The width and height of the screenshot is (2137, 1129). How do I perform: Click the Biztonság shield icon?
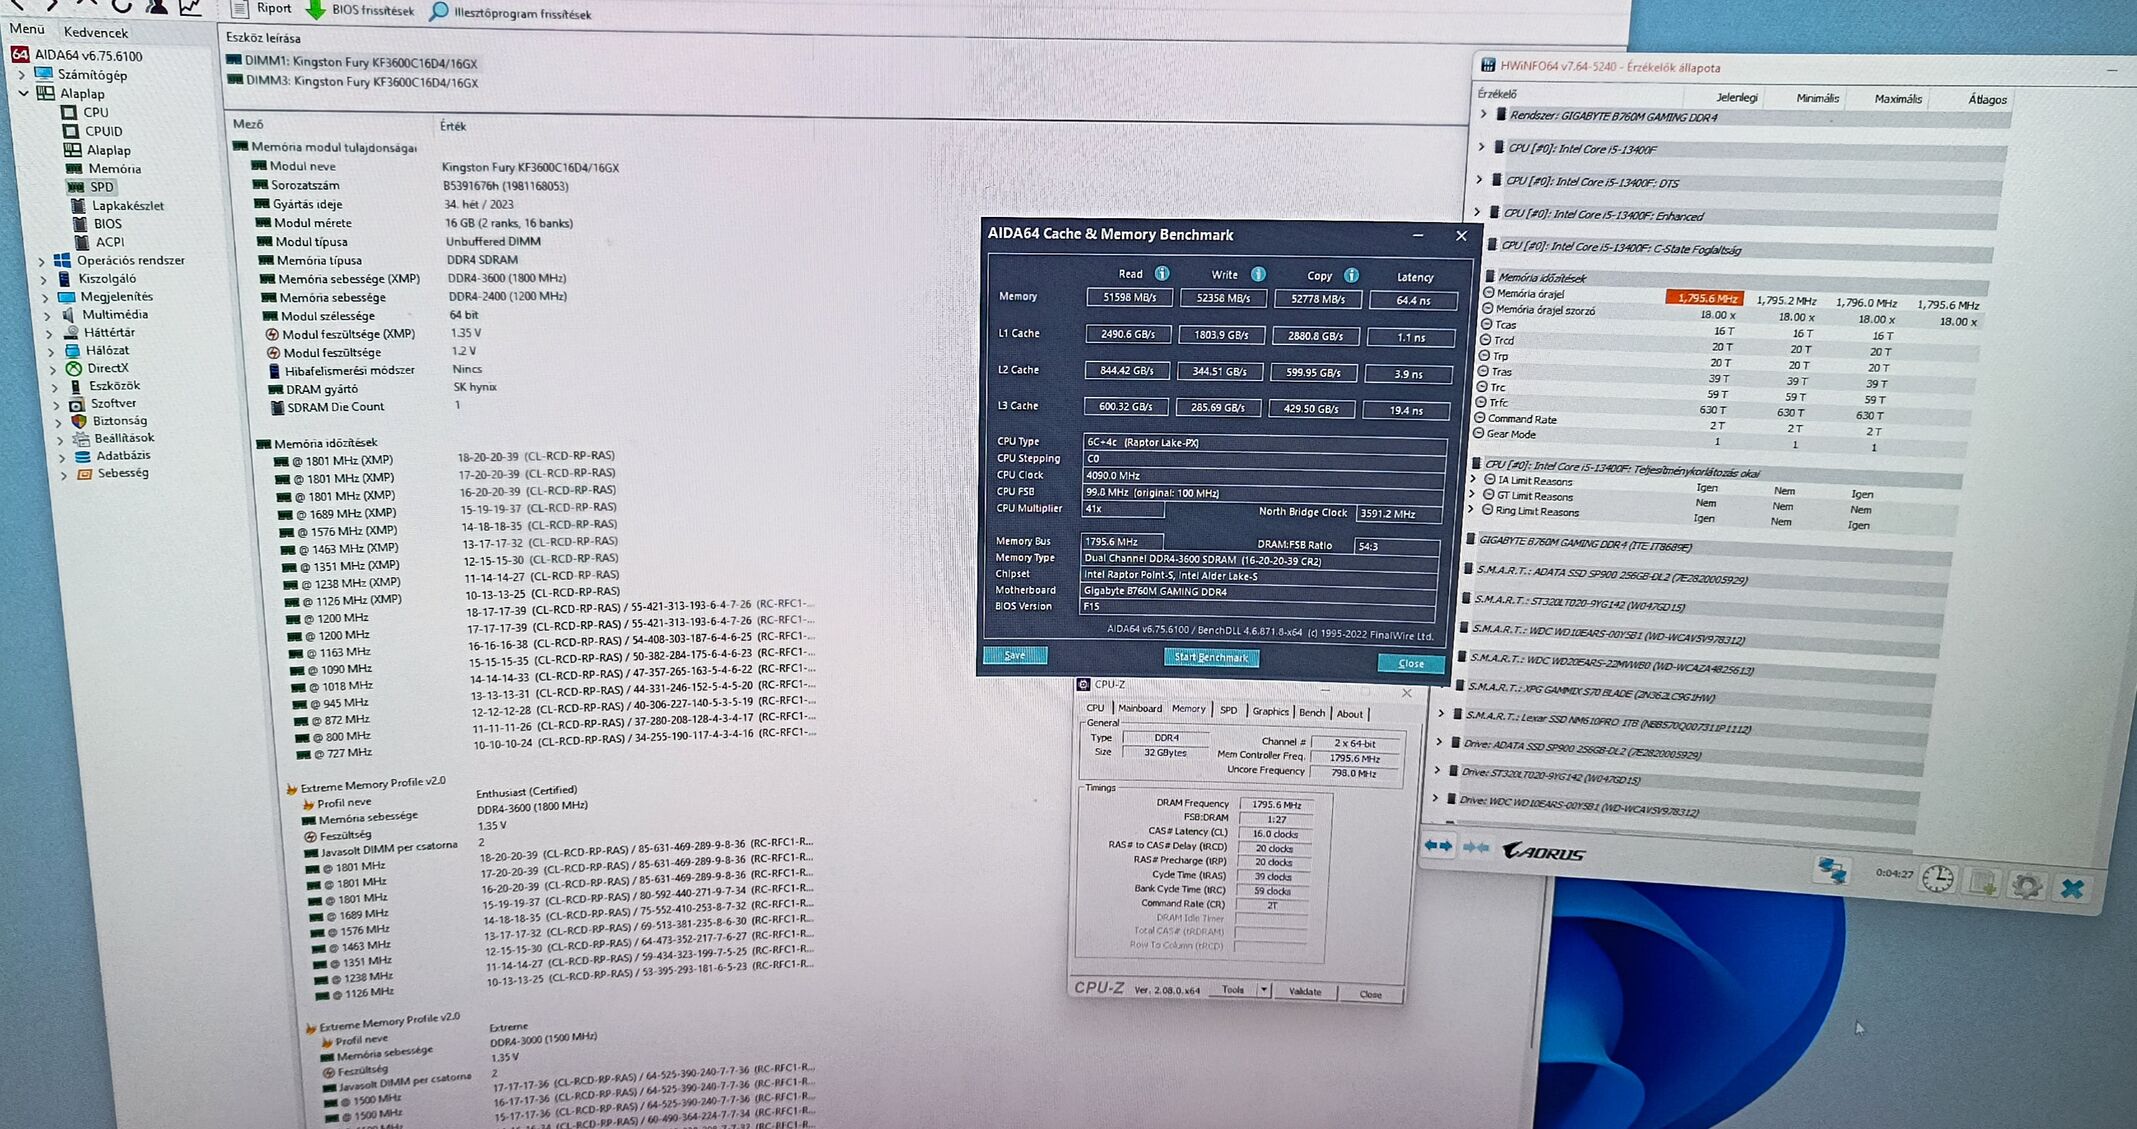[x=79, y=421]
